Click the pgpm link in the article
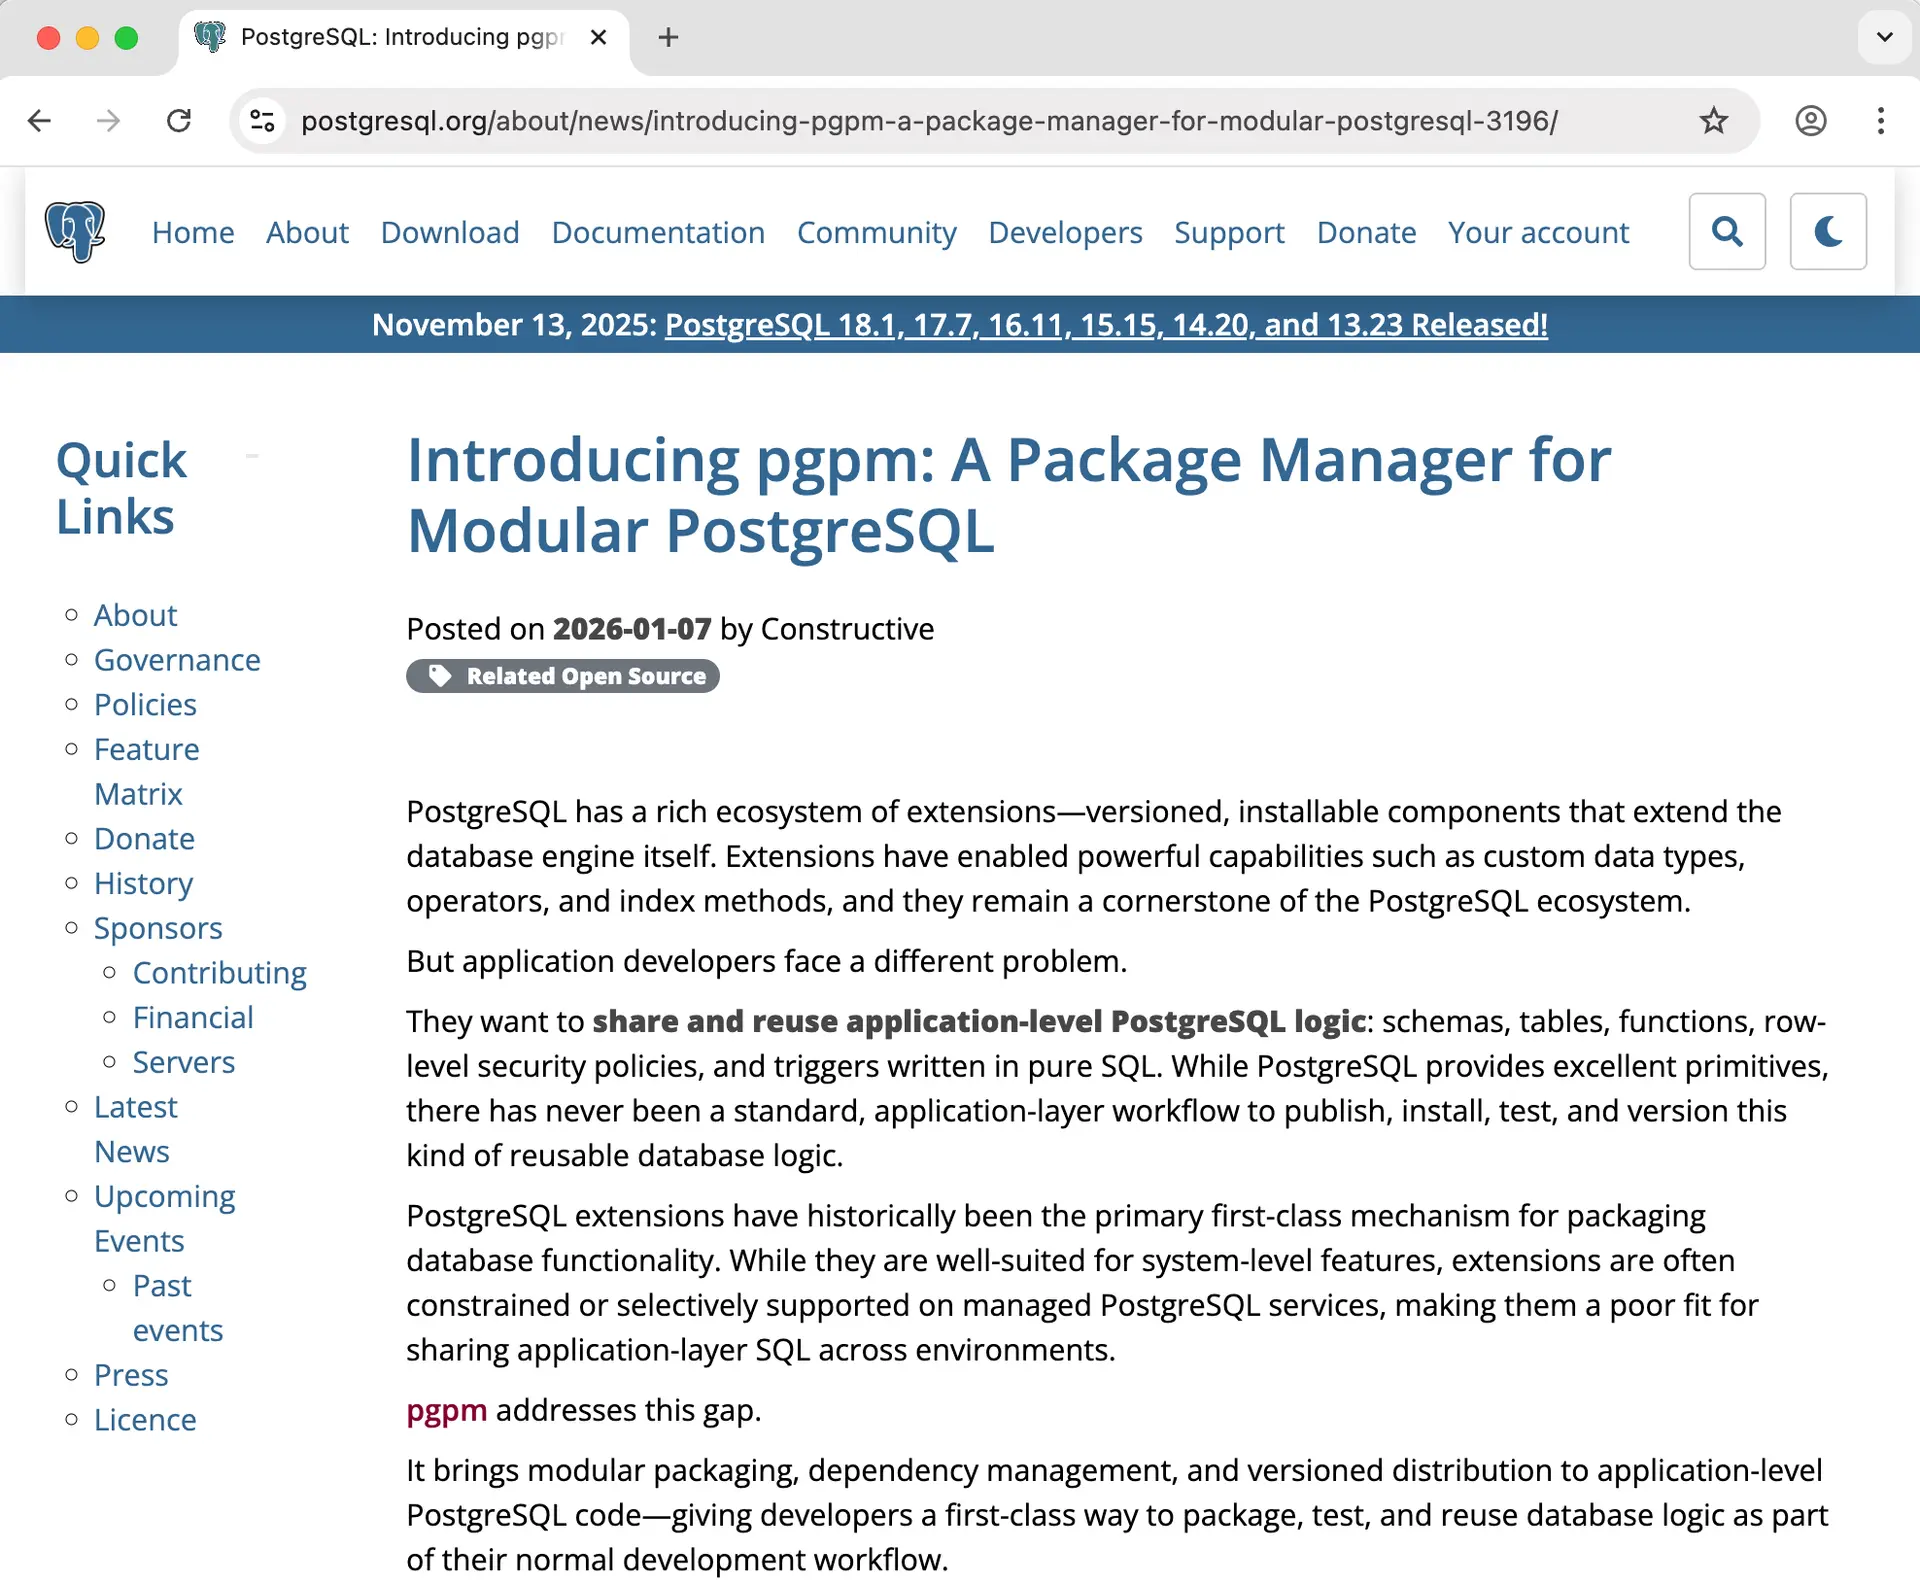The image size is (1920, 1590). pyautogui.click(x=446, y=1411)
